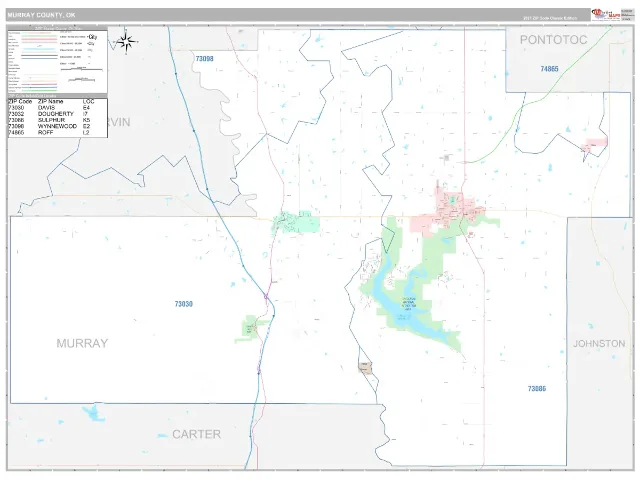Click the MURRAY county label
The width and height of the screenshot is (640, 480).
tap(82, 343)
